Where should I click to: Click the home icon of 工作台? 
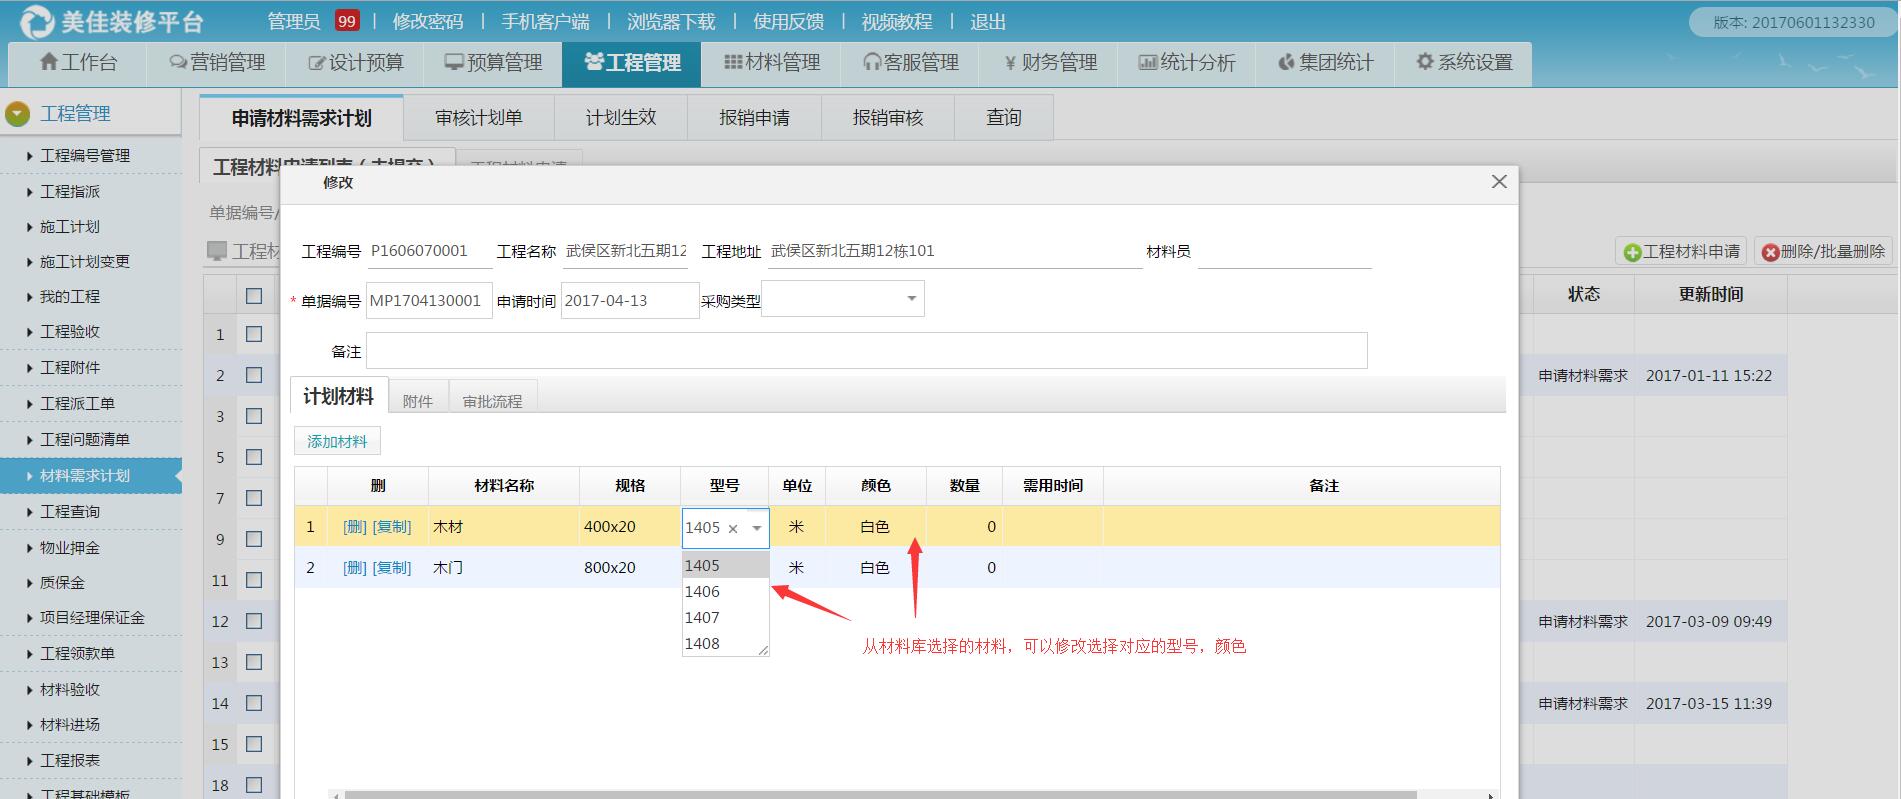49,62
